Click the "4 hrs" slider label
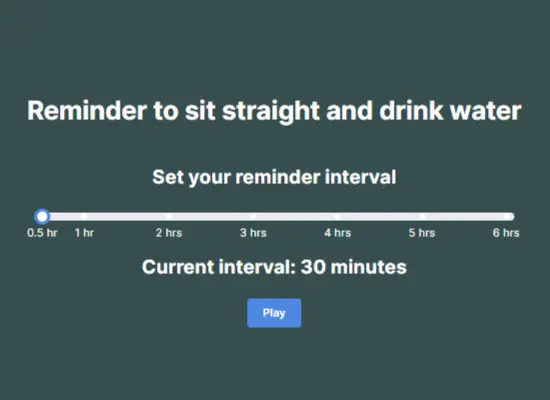This screenshot has width=550, height=400. [x=337, y=233]
